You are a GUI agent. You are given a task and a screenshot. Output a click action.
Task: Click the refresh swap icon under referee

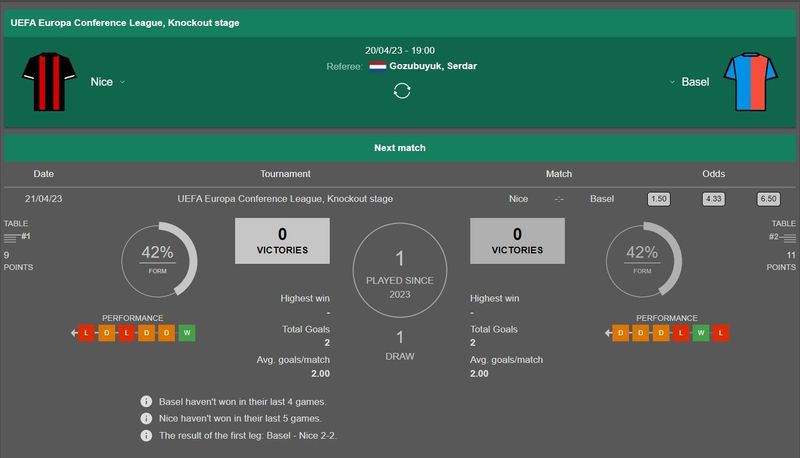tap(402, 91)
